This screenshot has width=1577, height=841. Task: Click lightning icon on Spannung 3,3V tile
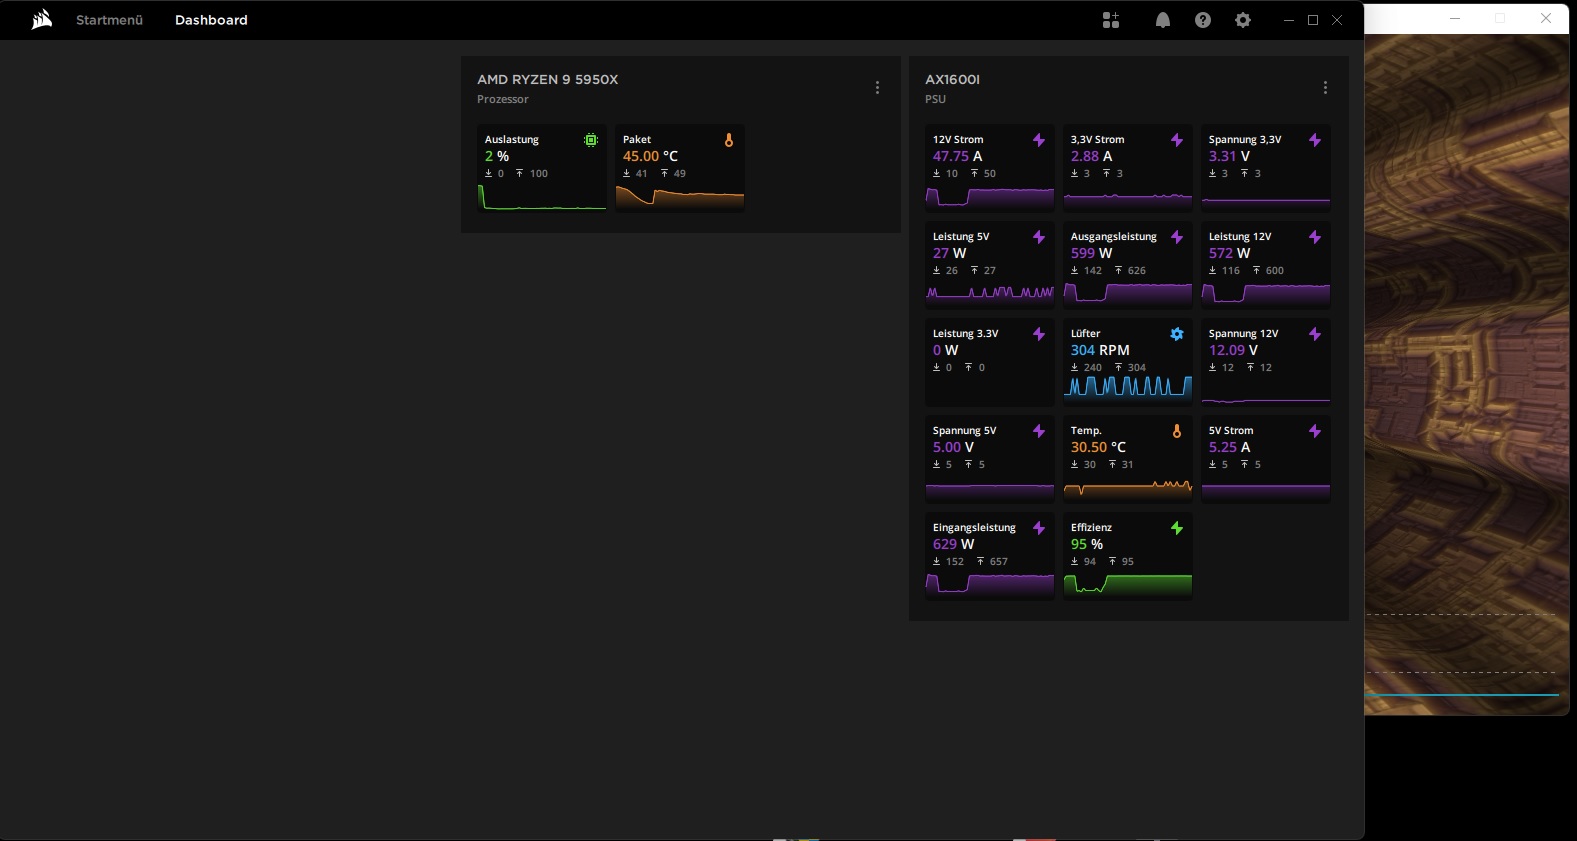click(1315, 140)
